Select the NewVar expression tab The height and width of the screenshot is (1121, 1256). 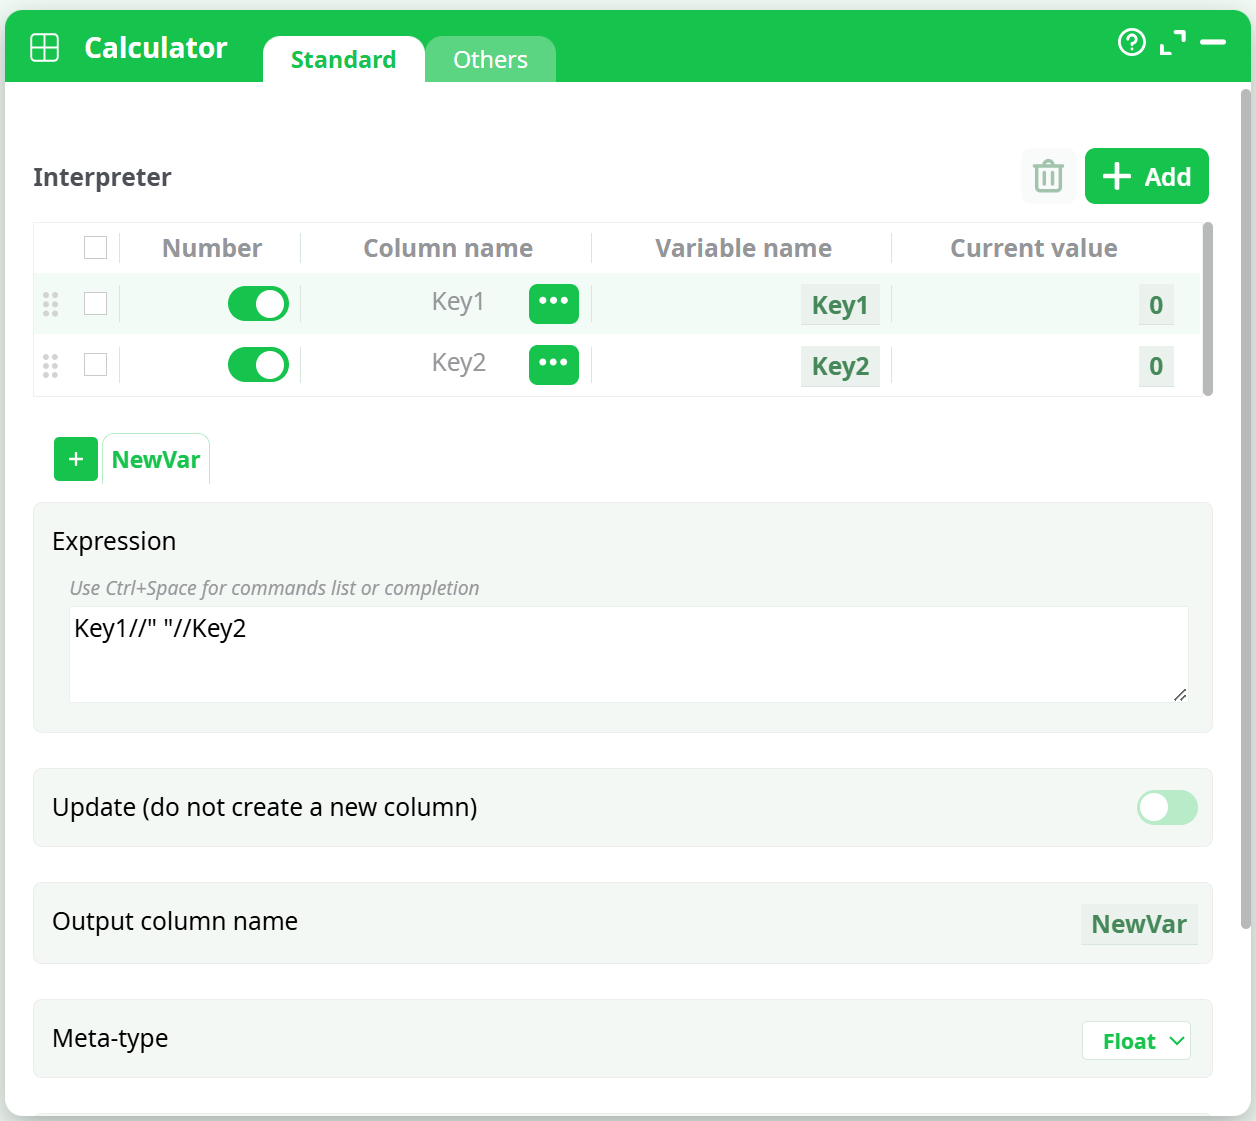point(156,460)
